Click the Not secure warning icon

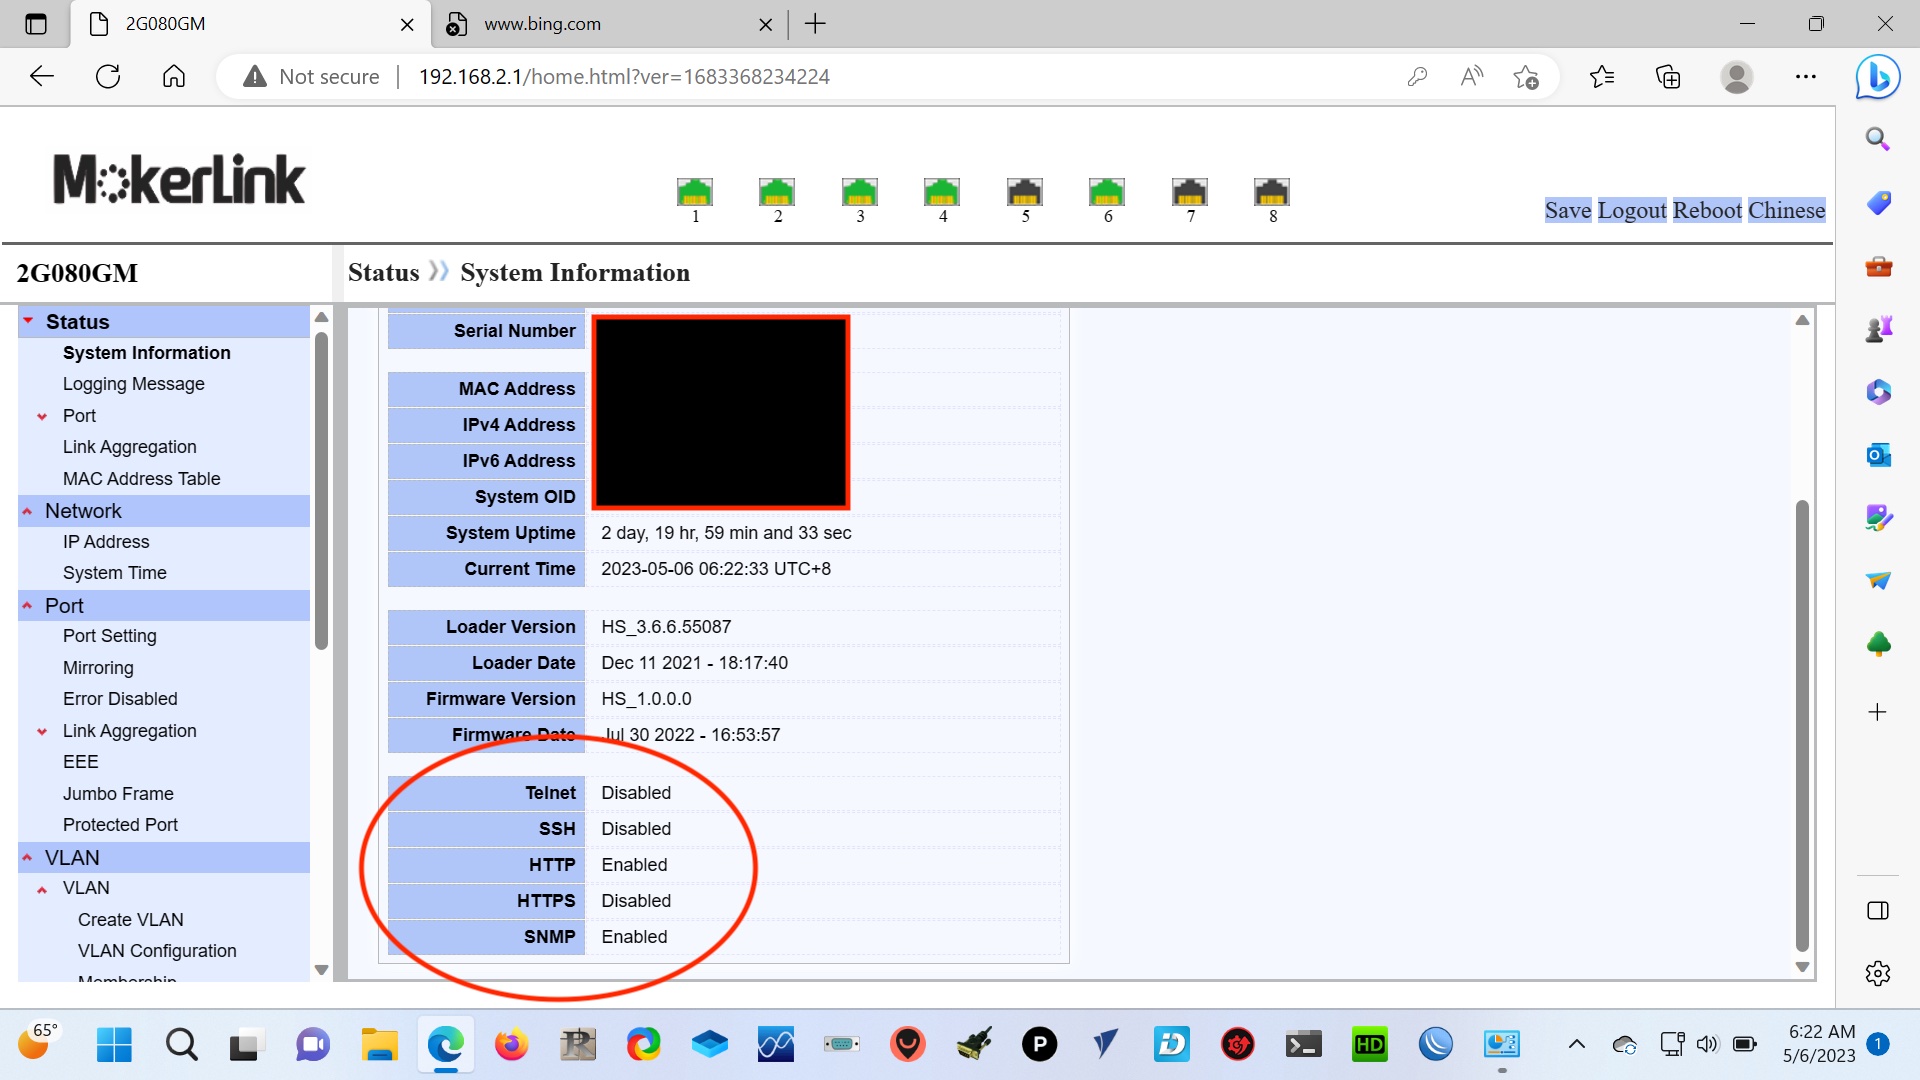click(254, 76)
